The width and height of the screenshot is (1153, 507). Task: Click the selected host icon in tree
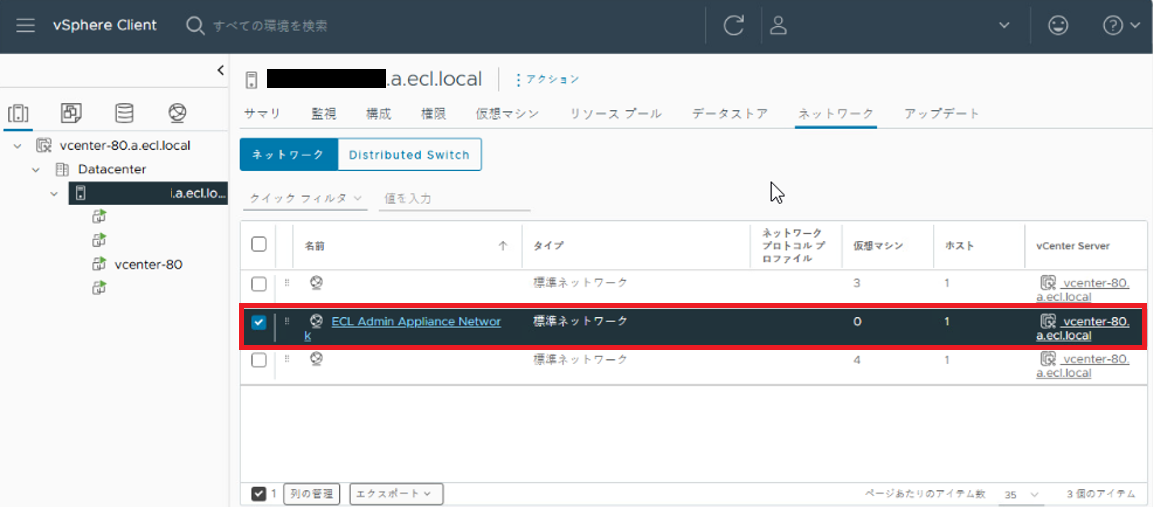(81, 194)
